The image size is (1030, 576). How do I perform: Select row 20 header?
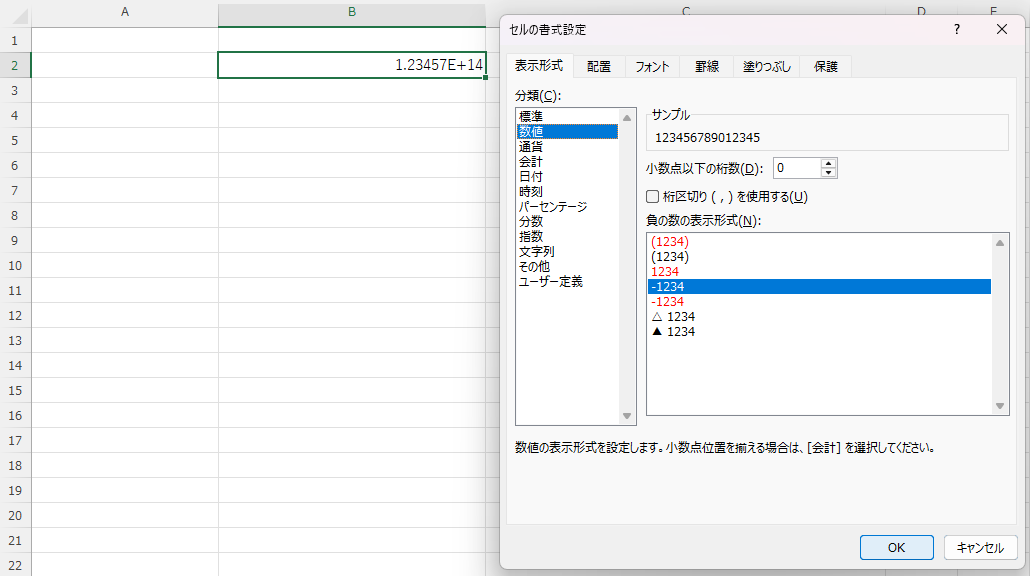[x=15, y=515]
